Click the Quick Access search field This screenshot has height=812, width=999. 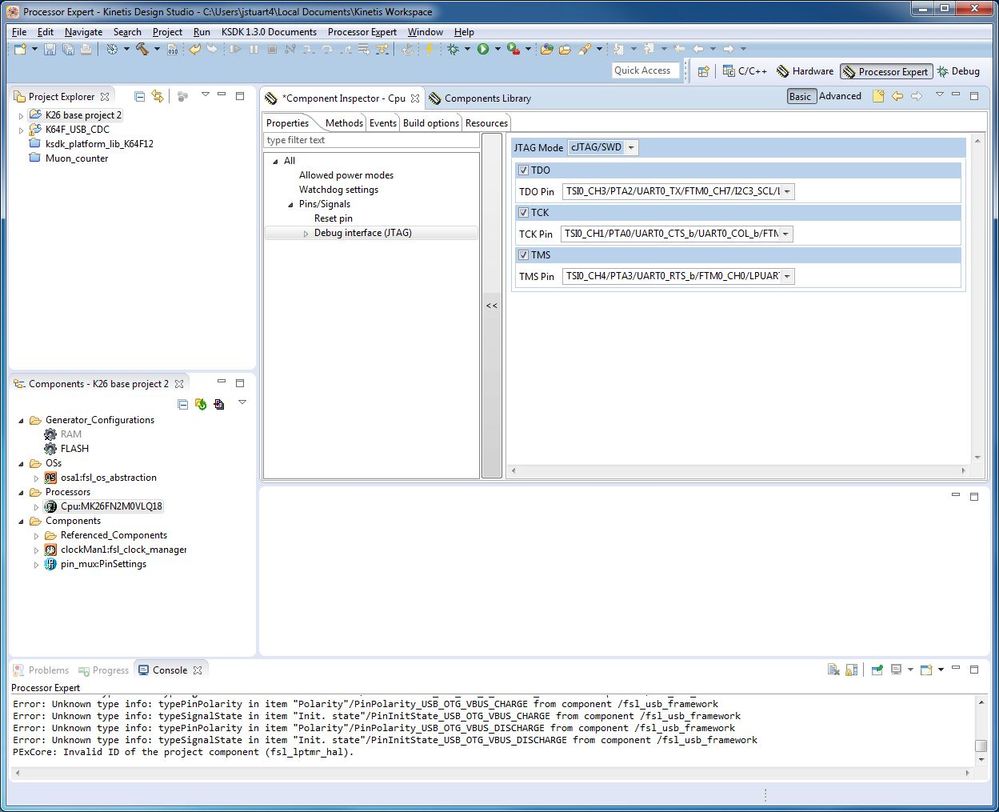(645, 71)
